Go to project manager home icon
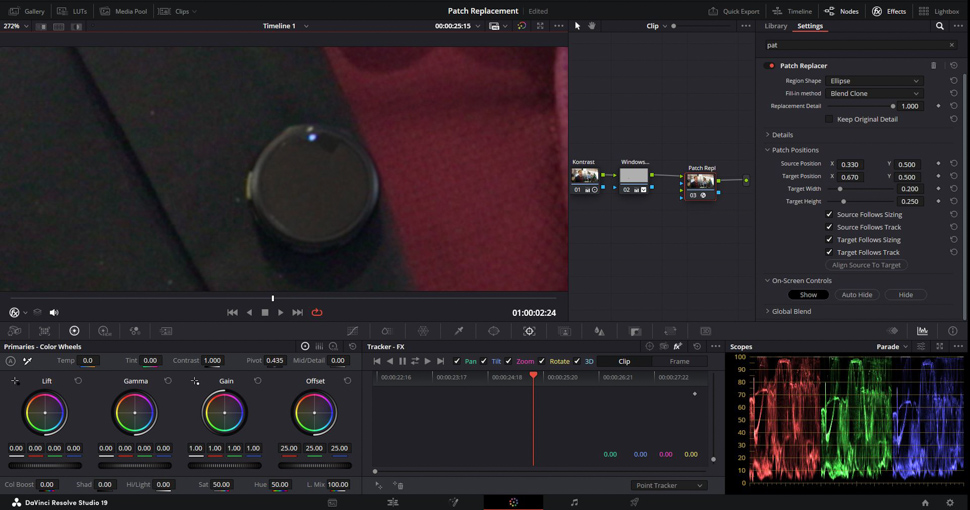970x510 pixels. pyautogui.click(x=925, y=503)
